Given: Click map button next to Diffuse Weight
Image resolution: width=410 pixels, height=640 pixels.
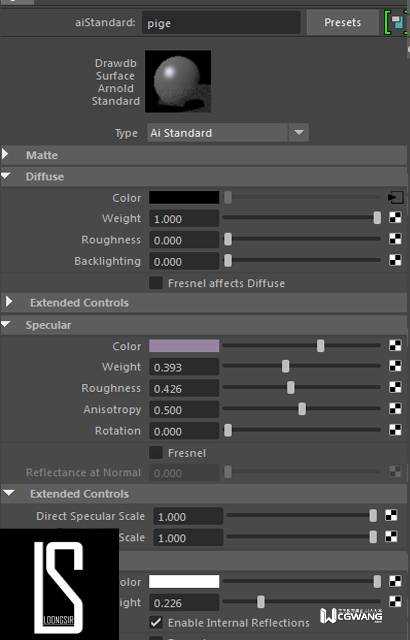Looking at the screenshot, I should (395, 218).
